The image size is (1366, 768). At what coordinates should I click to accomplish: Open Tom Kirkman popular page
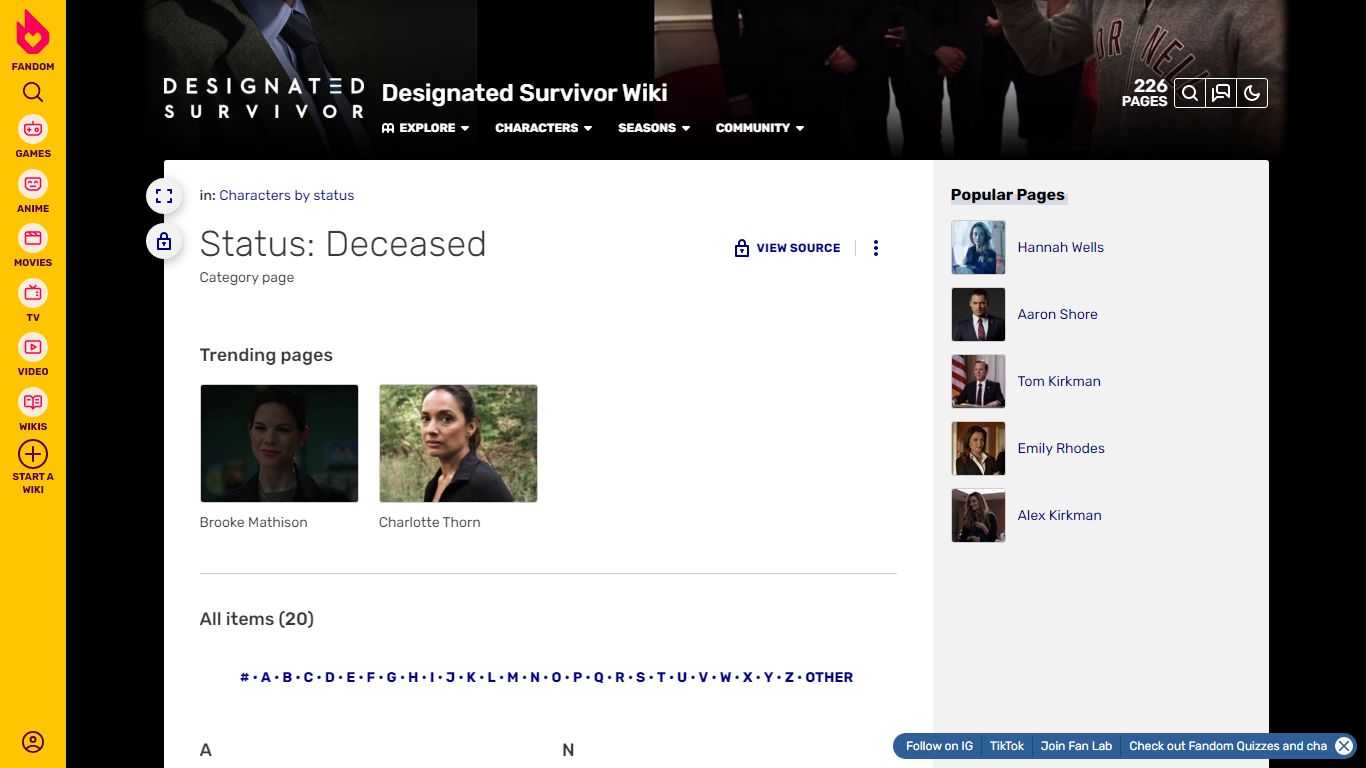click(x=1059, y=381)
